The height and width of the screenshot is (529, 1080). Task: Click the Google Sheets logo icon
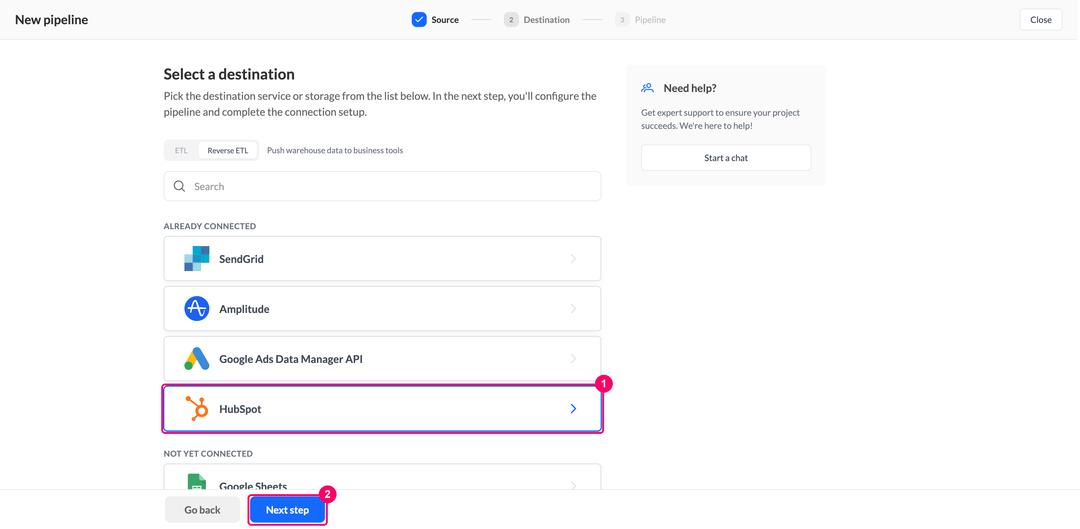(196, 482)
